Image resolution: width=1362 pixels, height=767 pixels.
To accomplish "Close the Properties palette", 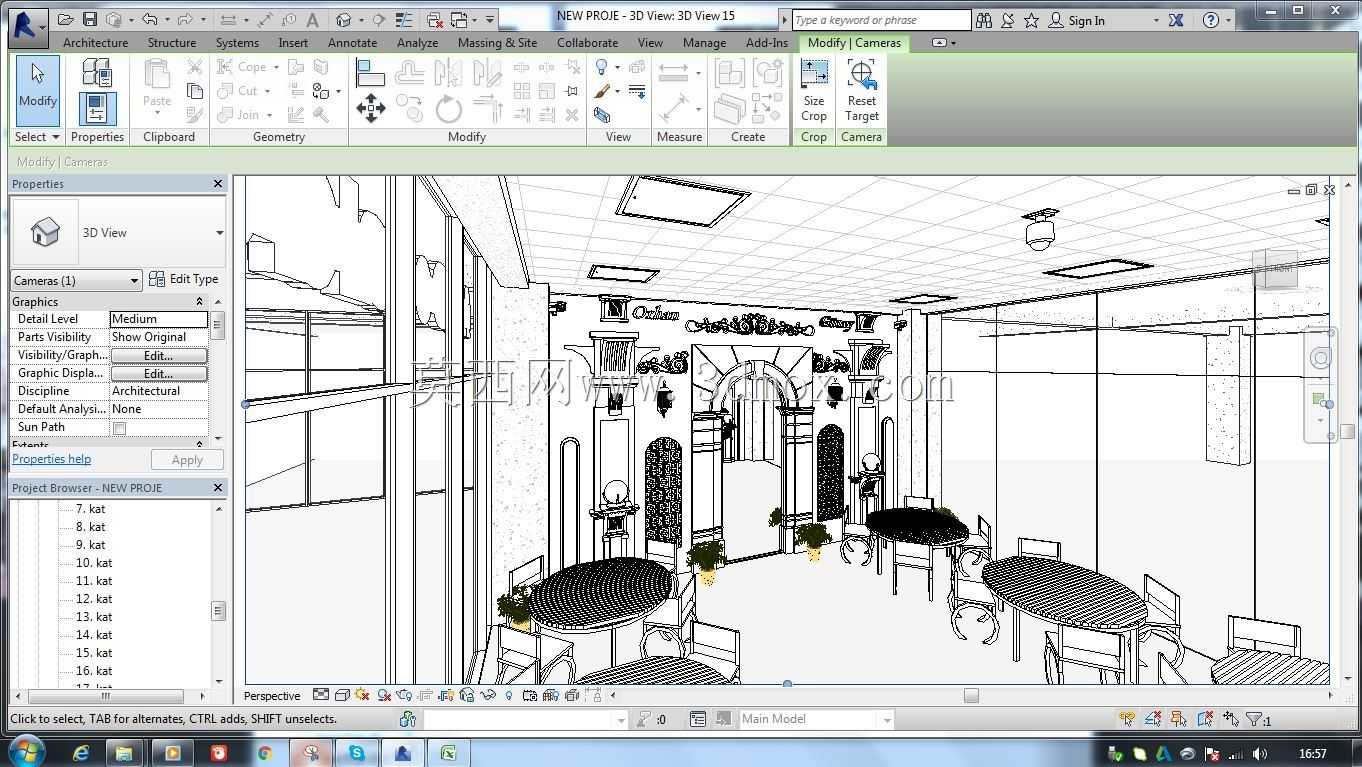I will 218,184.
